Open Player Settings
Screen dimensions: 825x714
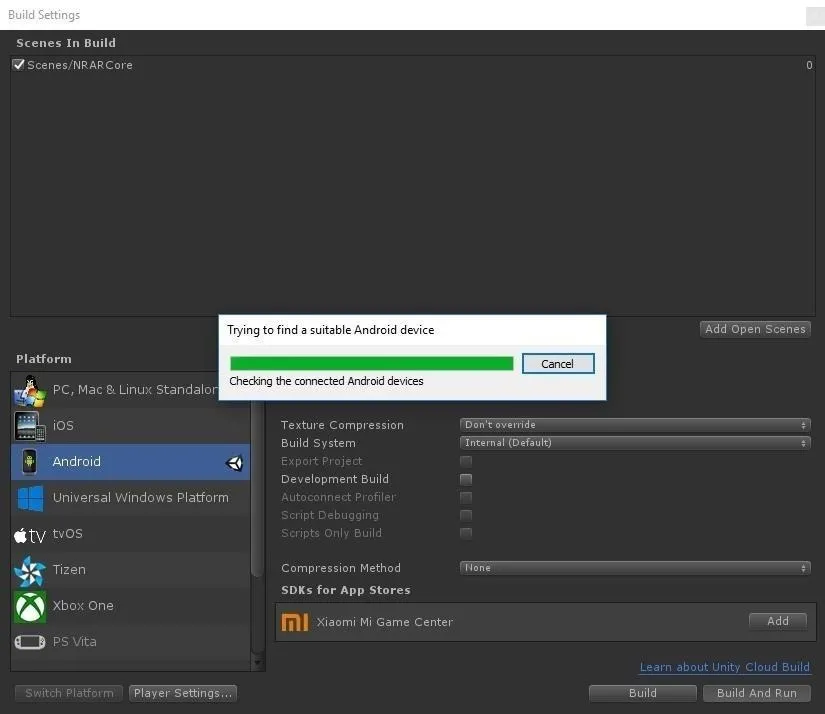pyautogui.click(x=183, y=693)
